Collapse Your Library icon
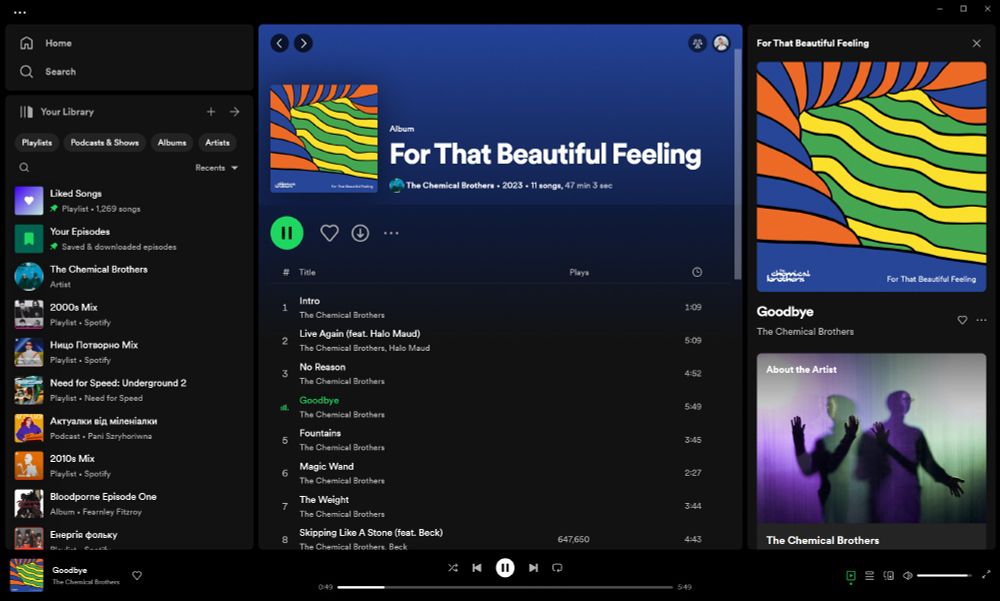Viewport: 1000px width, 601px height. (x=26, y=112)
